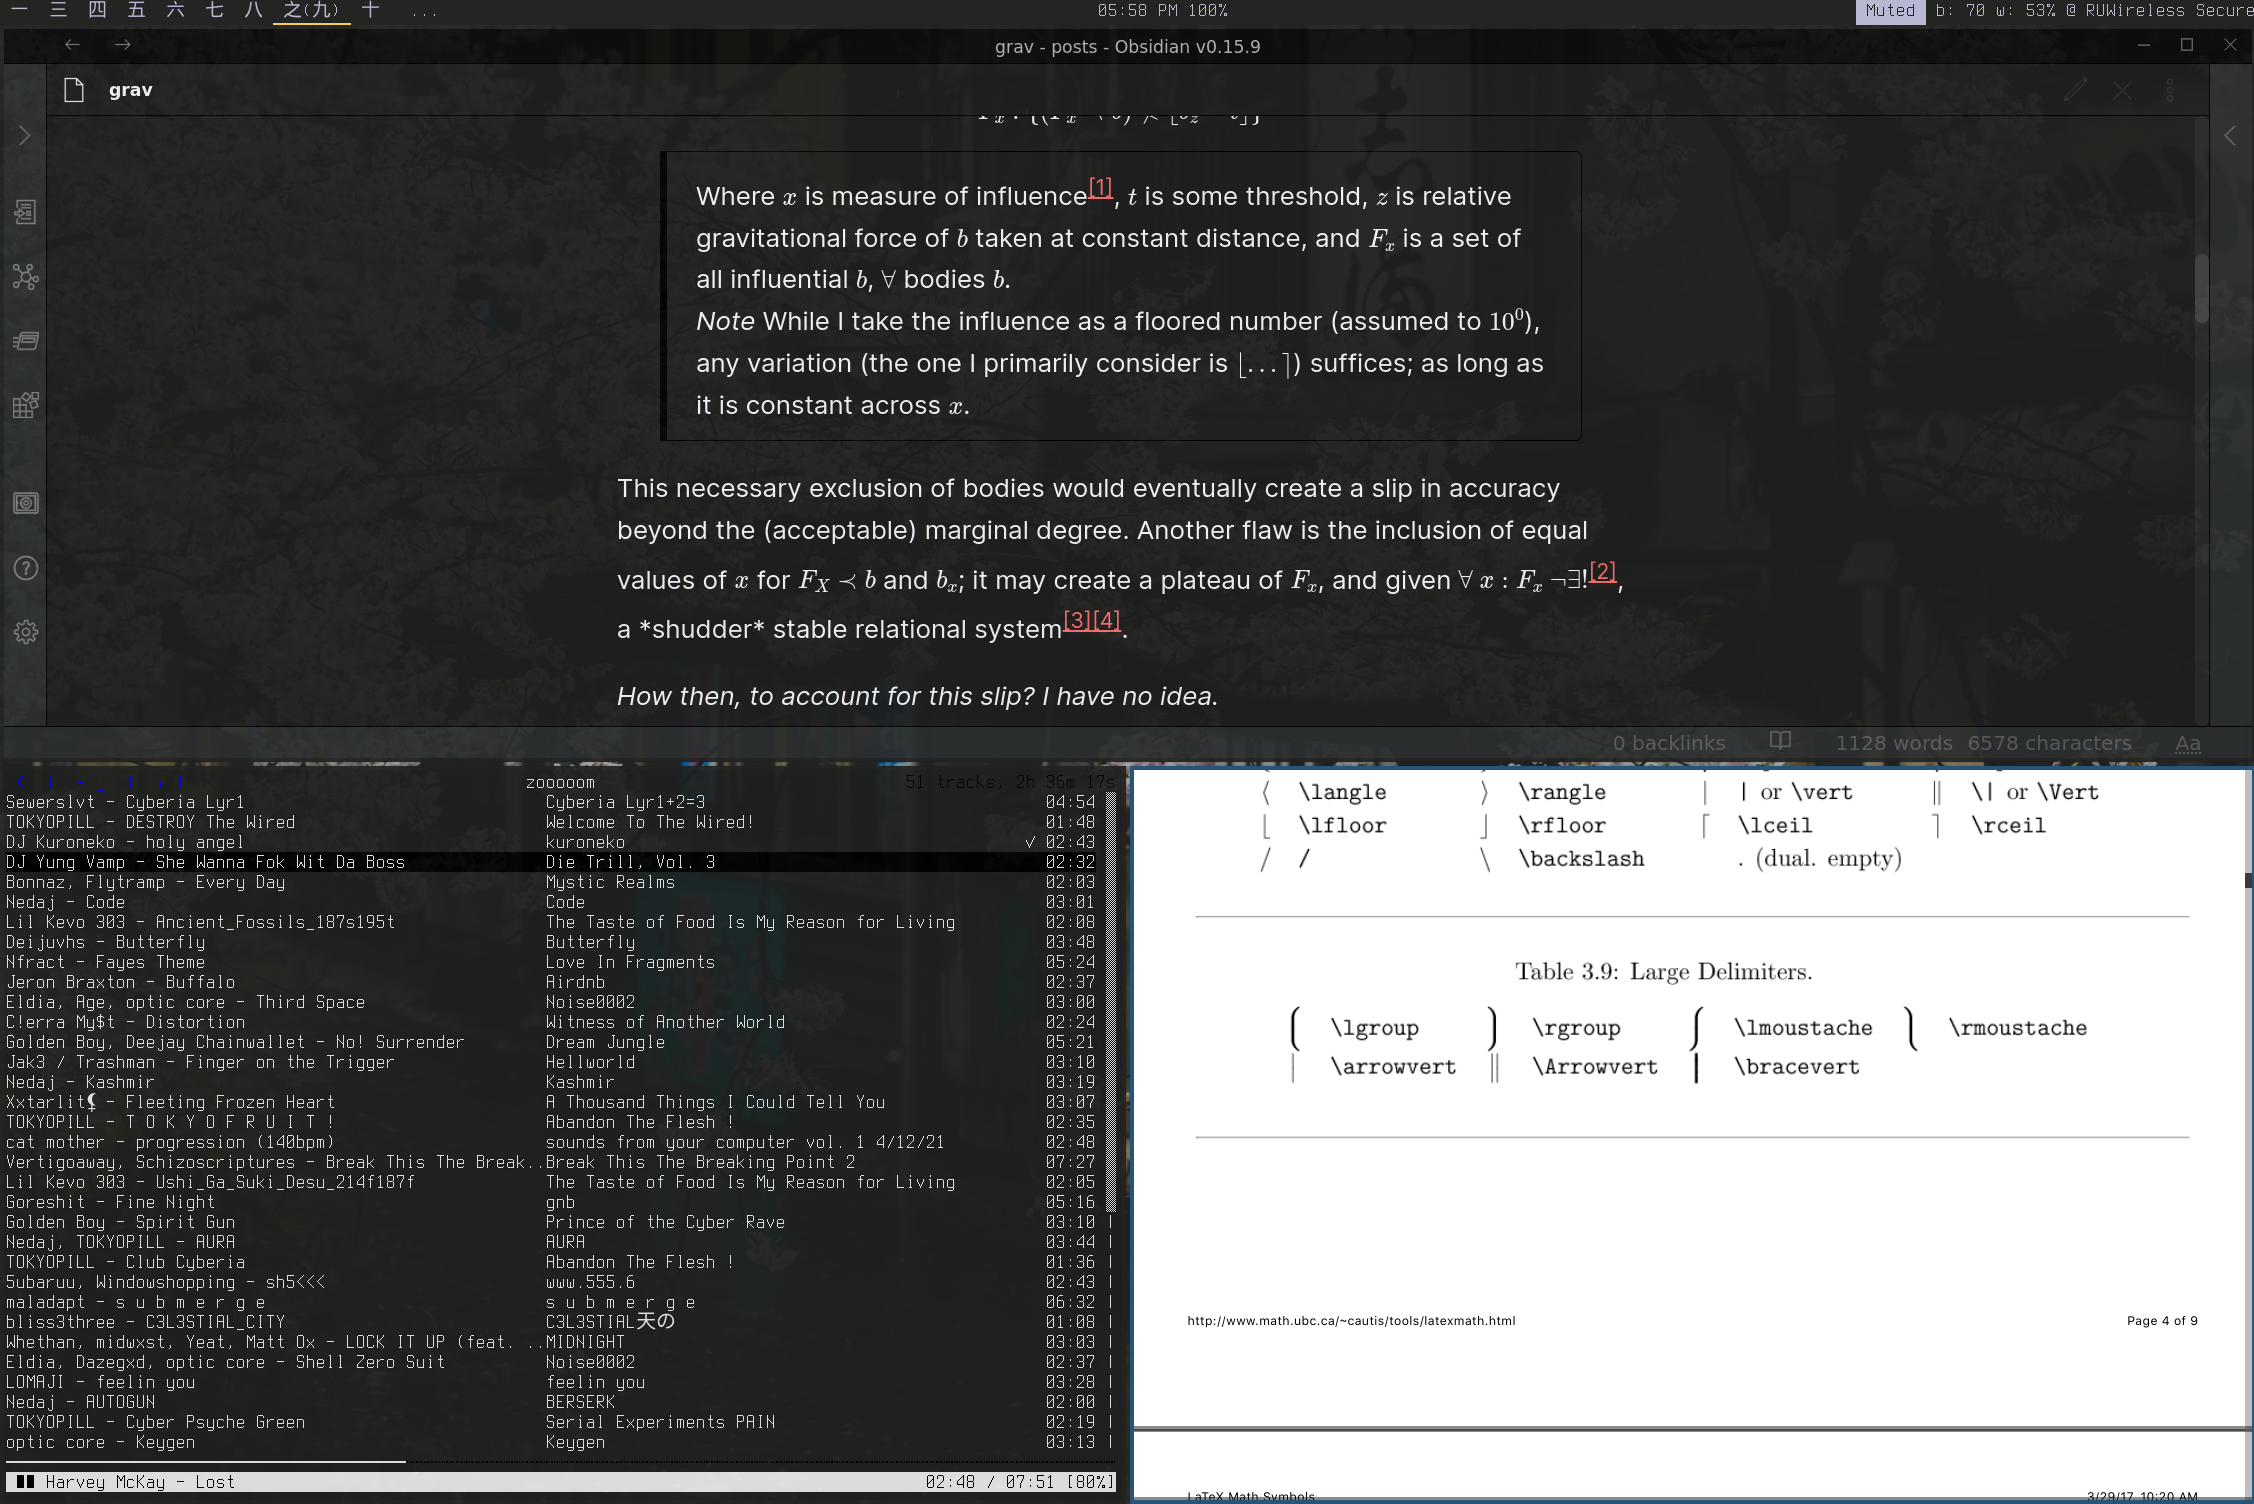Open the quick switcher icon in left ribbon
This screenshot has height=1504, width=2254.
click(25, 212)
